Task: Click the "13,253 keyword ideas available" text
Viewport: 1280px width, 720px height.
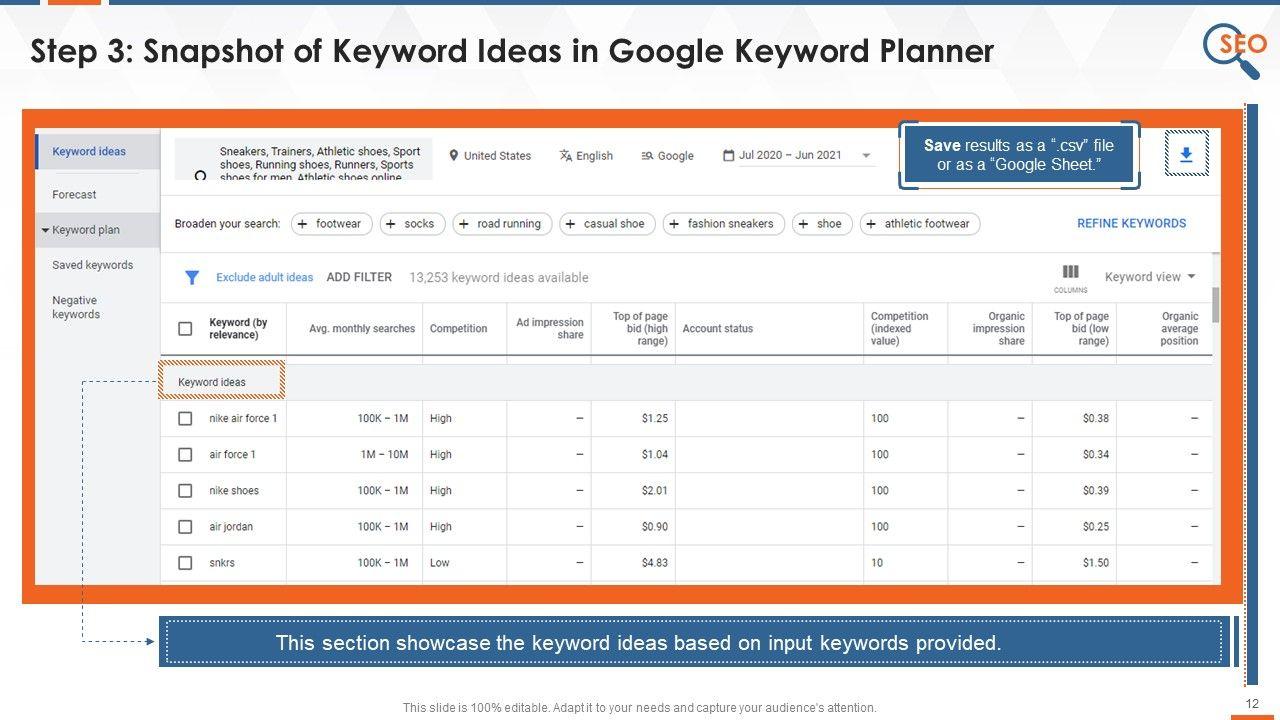Action: pos(499,278)
